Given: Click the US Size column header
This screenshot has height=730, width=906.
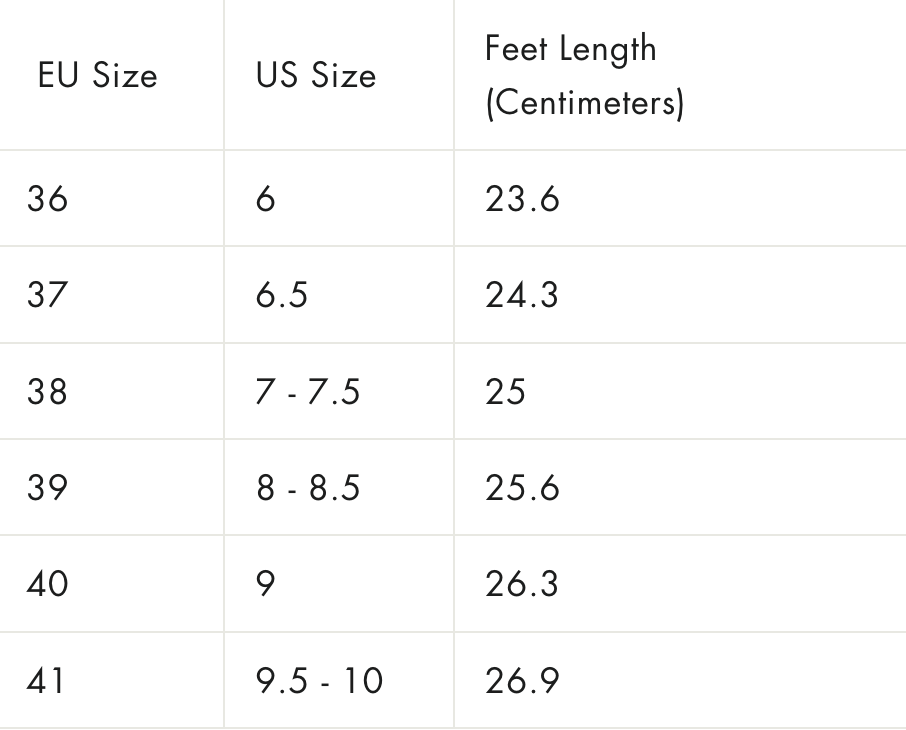Looking at the screenshot, I should tap(316, 76).
